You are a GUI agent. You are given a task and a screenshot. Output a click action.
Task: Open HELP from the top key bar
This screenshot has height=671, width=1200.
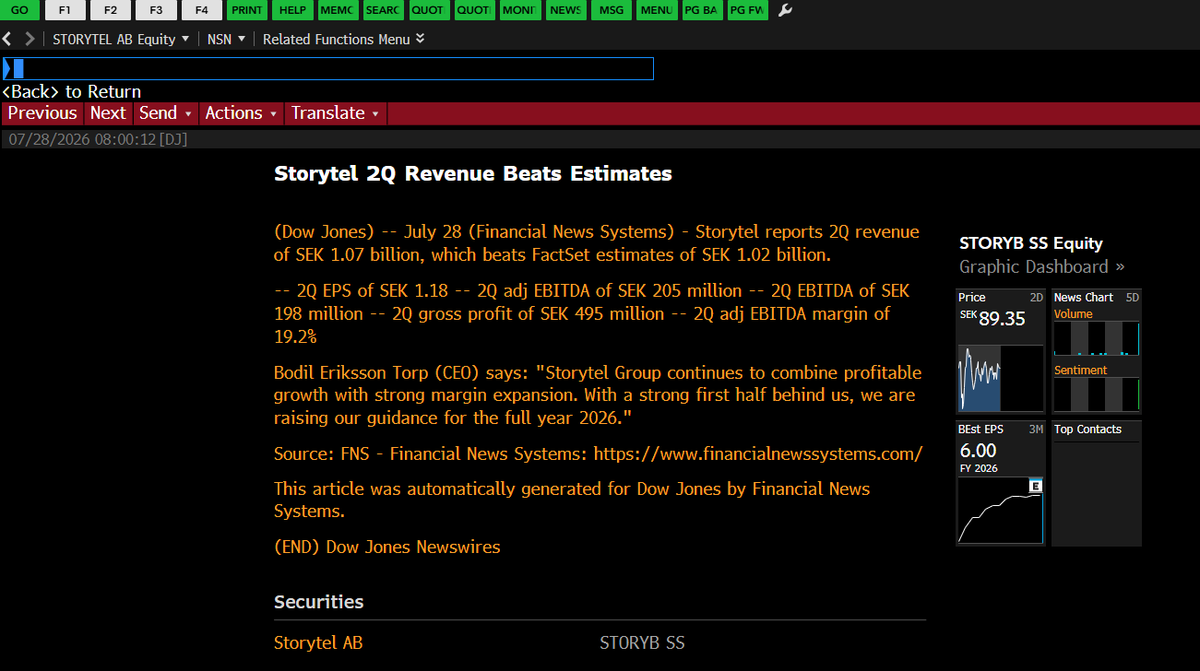coord(292,10)
